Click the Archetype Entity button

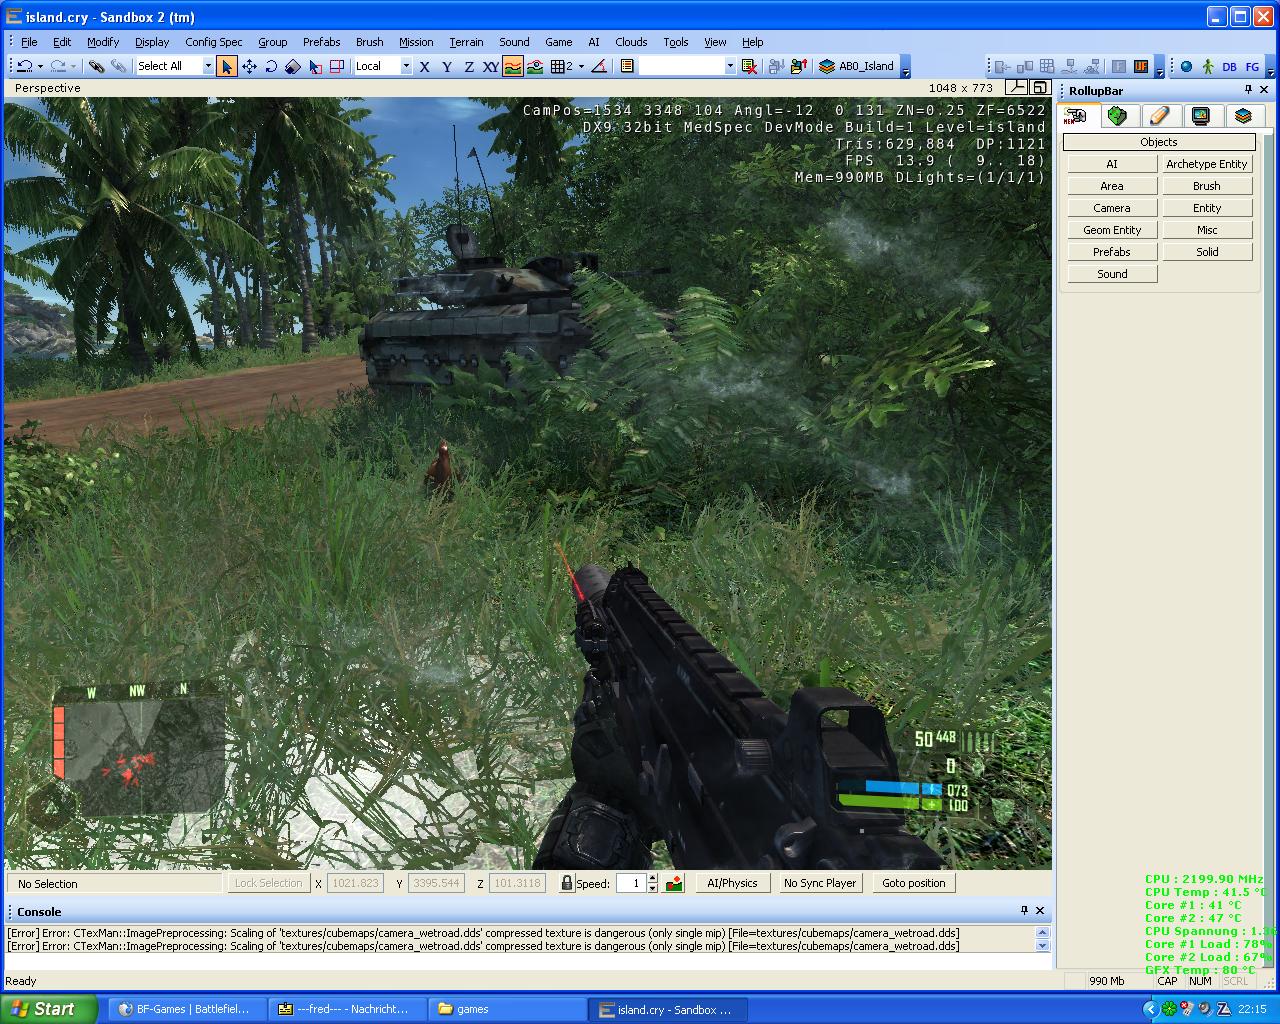click(x=1206, y=164)
